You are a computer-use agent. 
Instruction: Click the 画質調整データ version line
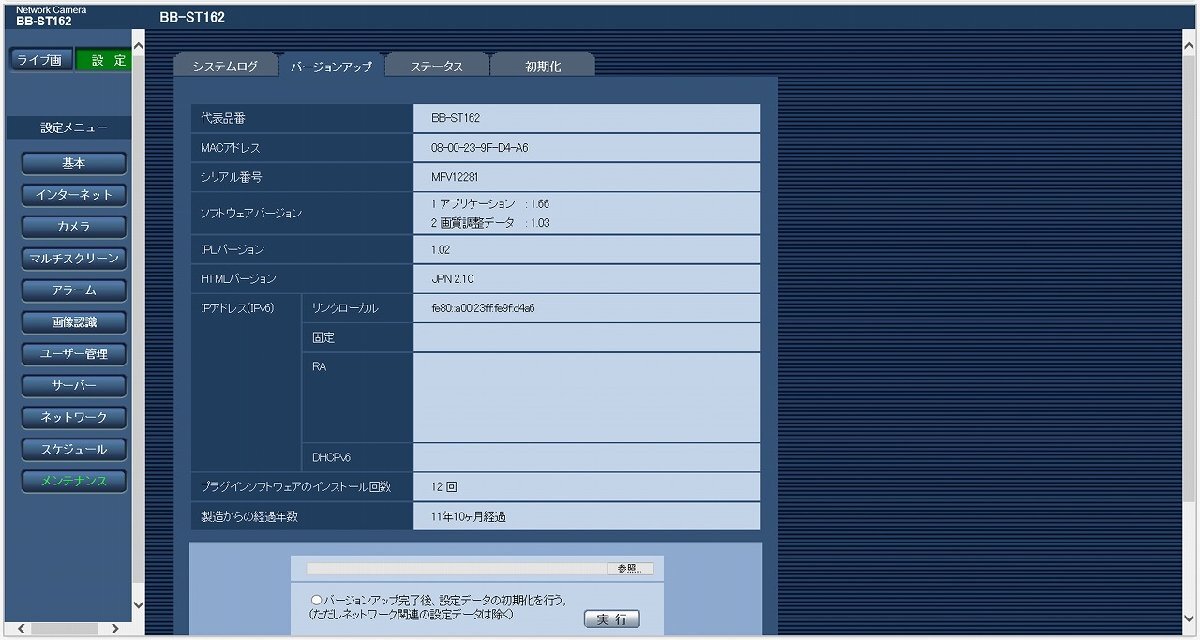490,223
